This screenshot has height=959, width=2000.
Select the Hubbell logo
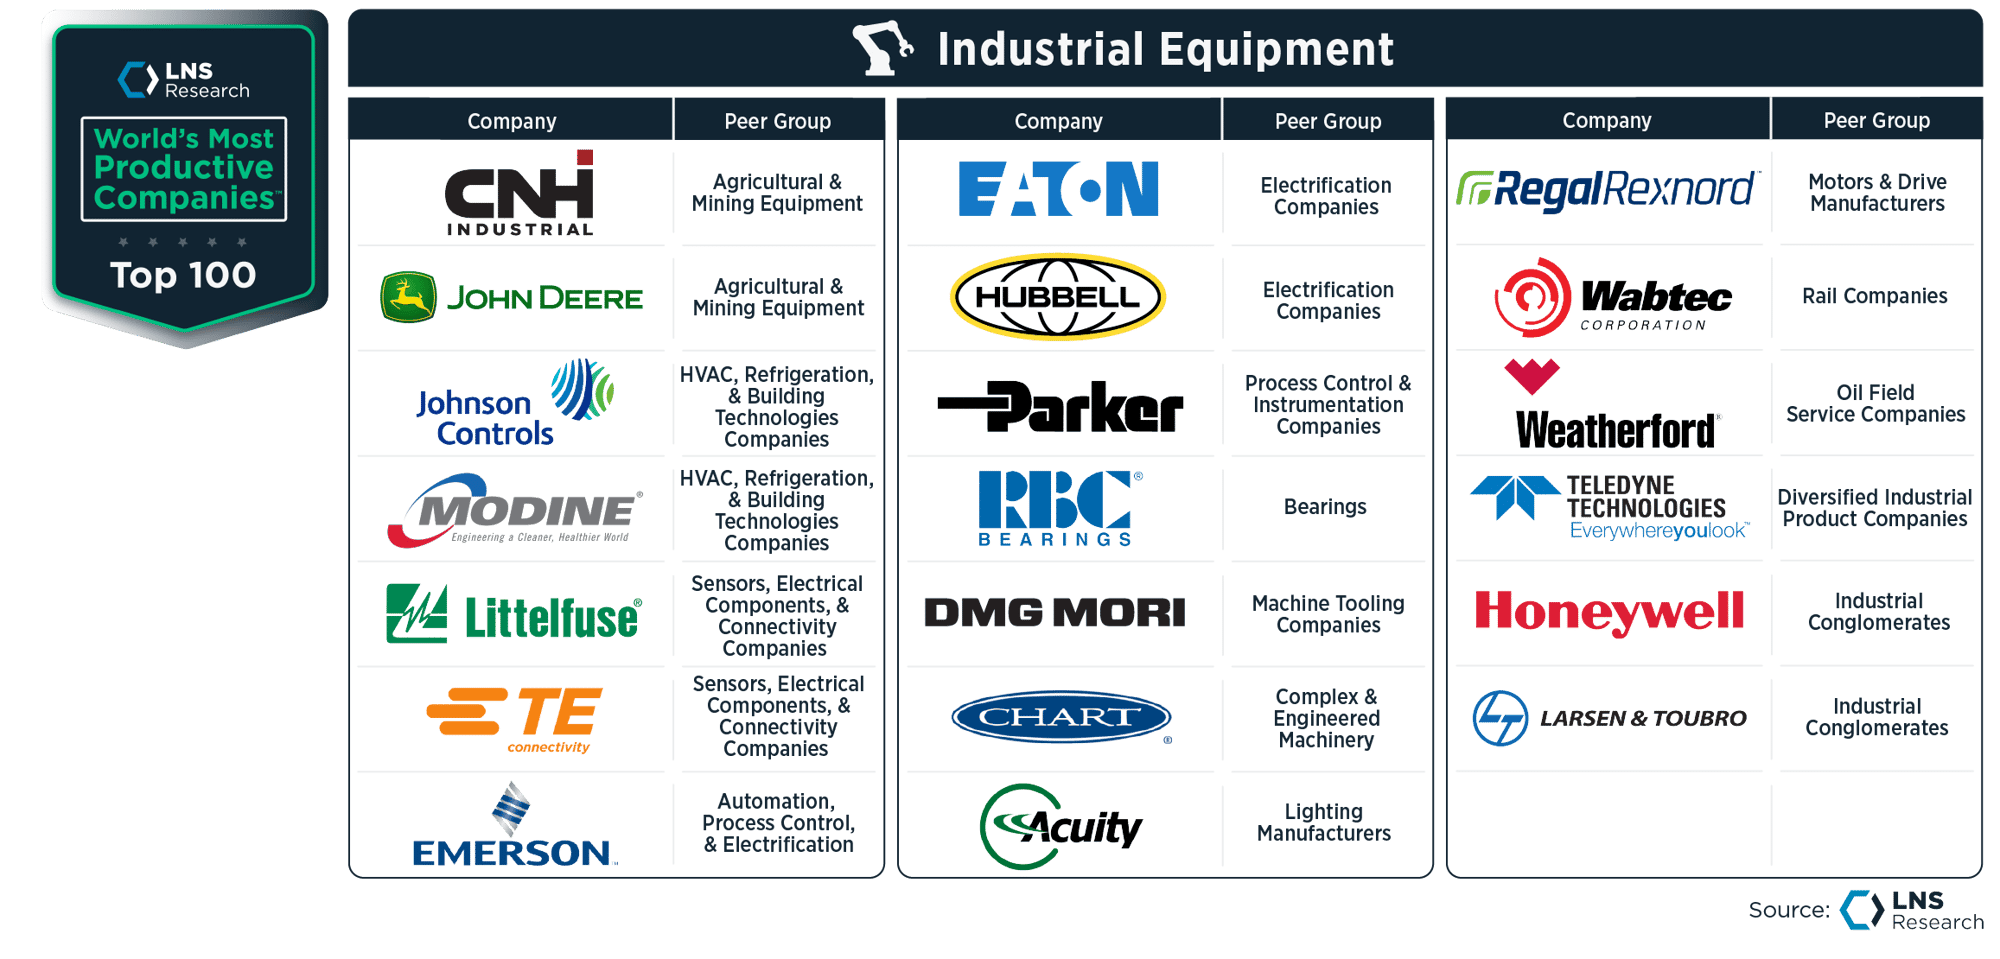1058,297
